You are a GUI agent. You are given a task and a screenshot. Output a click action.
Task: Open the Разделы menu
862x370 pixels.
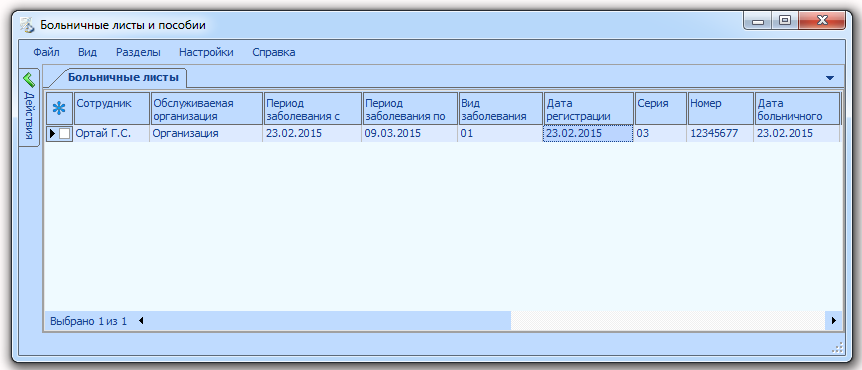[138, 52]
